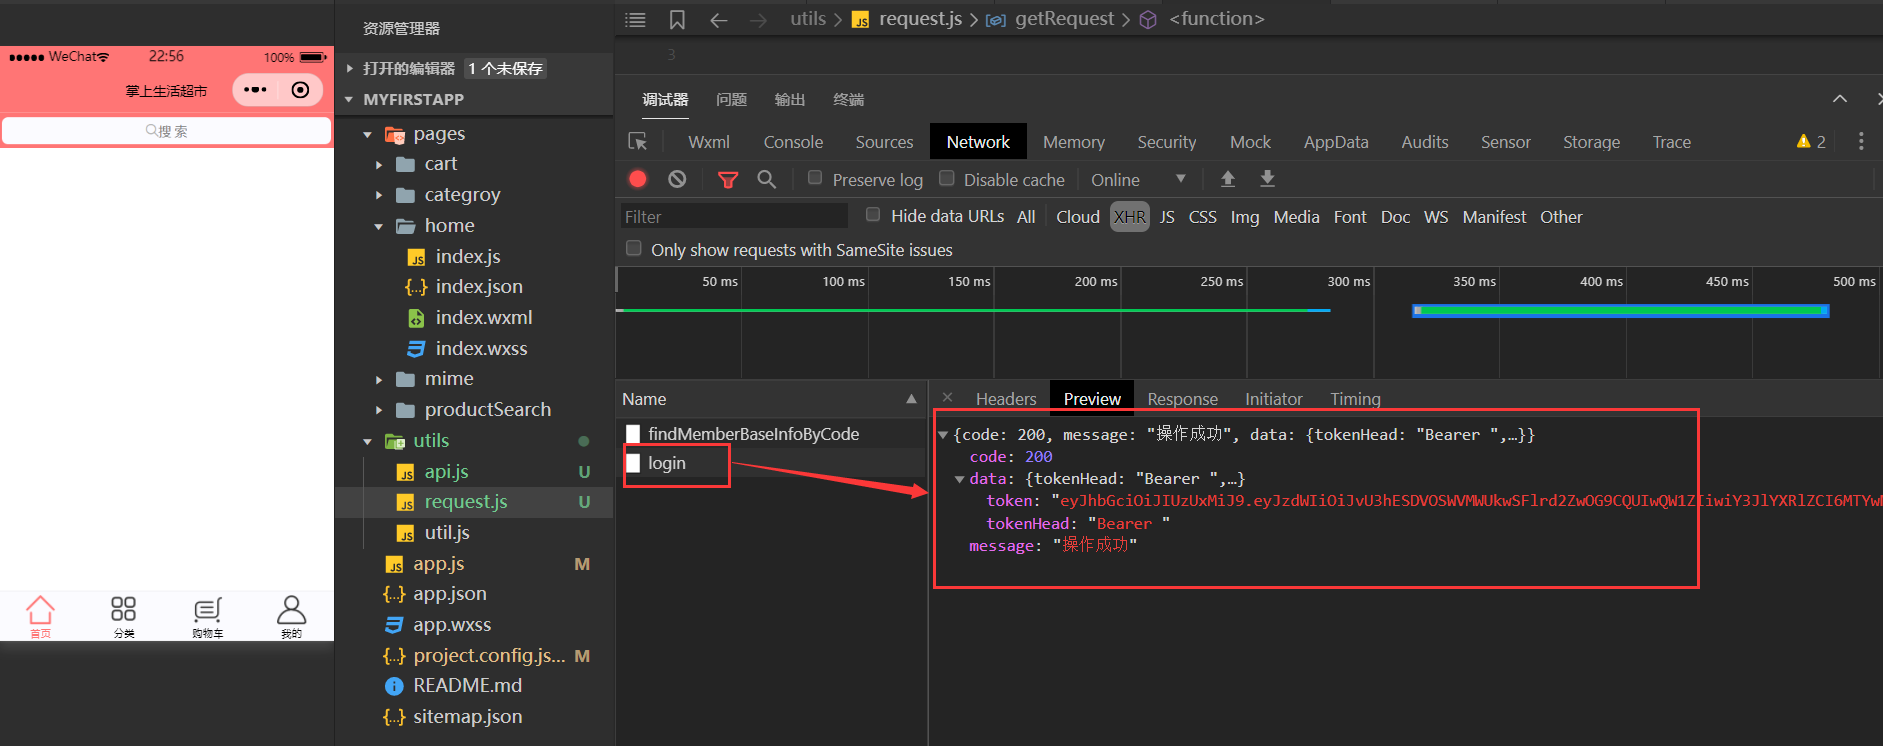
Task: Click the export HAR download arrow icon
Action: click(1267, 179)
